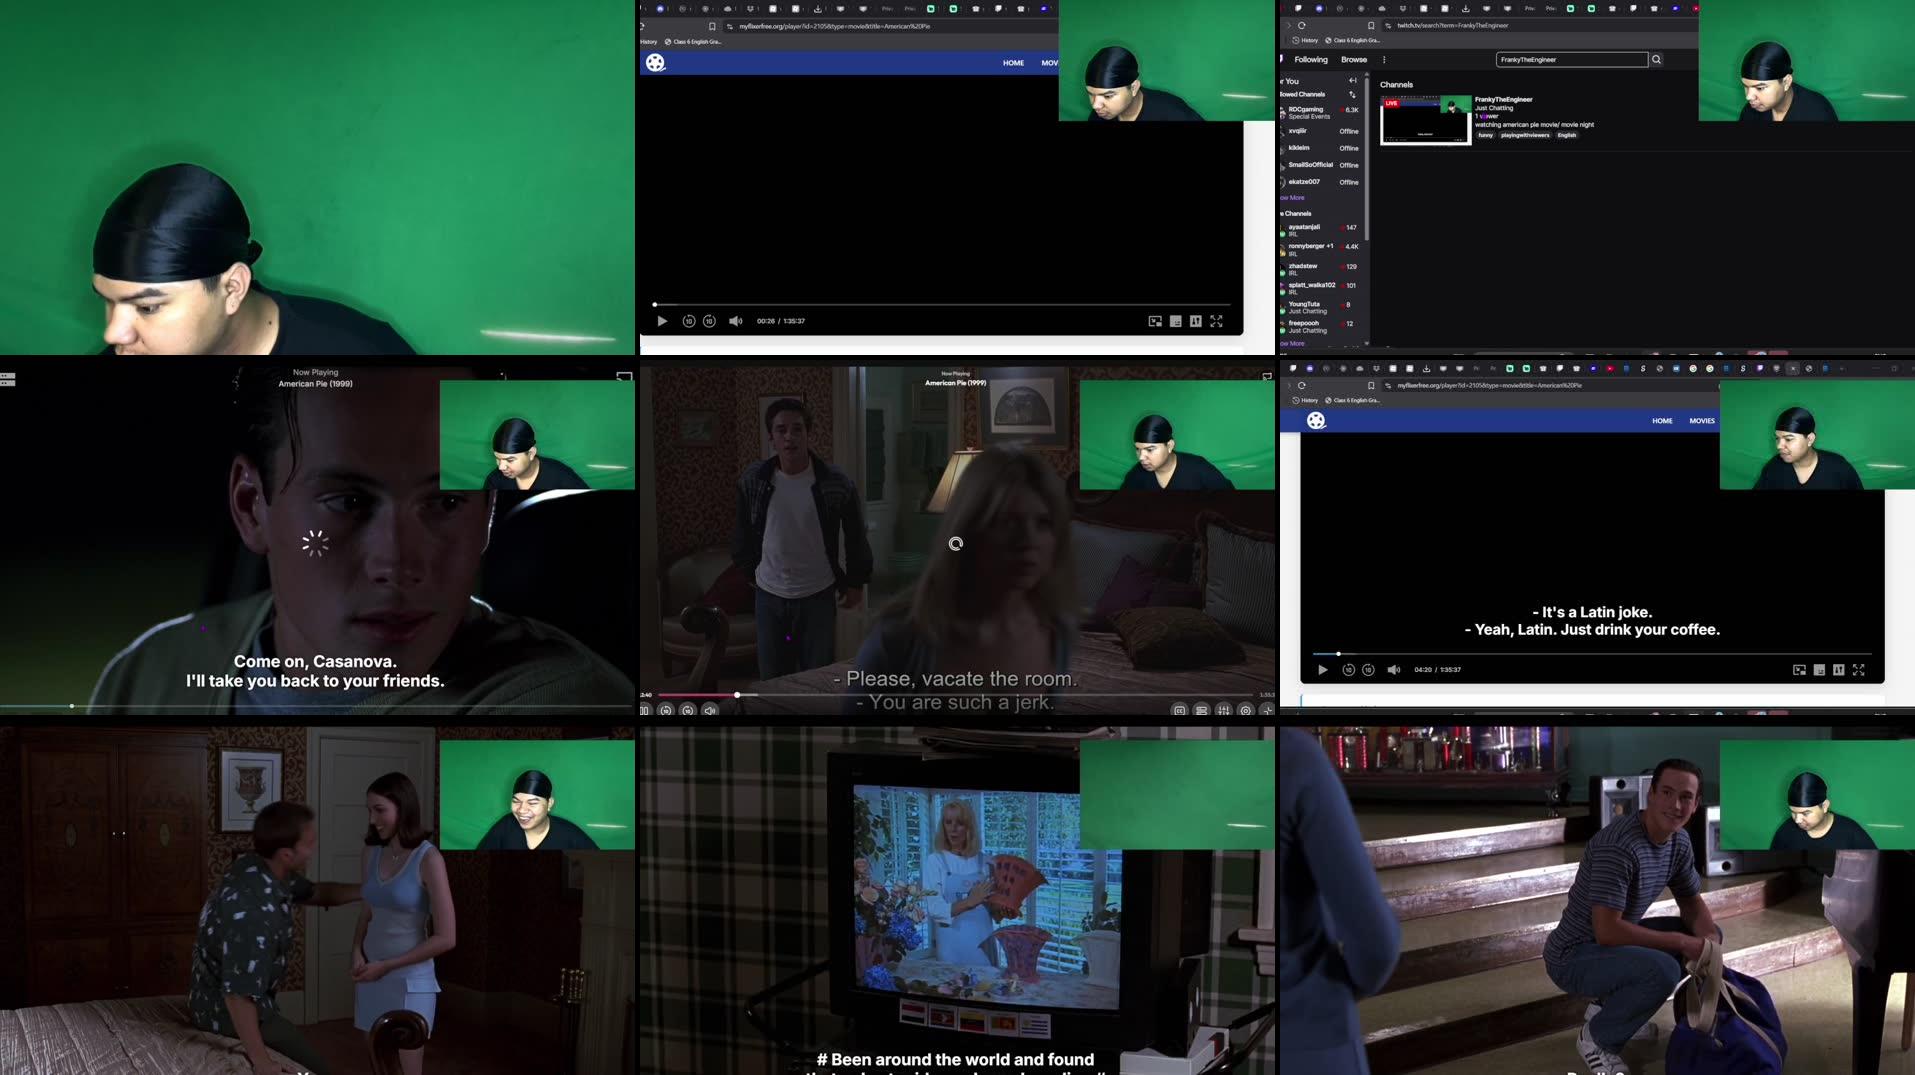Open HOME in the 04:20 player window
The image size is (1915, 1075).
pos(1662,421)
